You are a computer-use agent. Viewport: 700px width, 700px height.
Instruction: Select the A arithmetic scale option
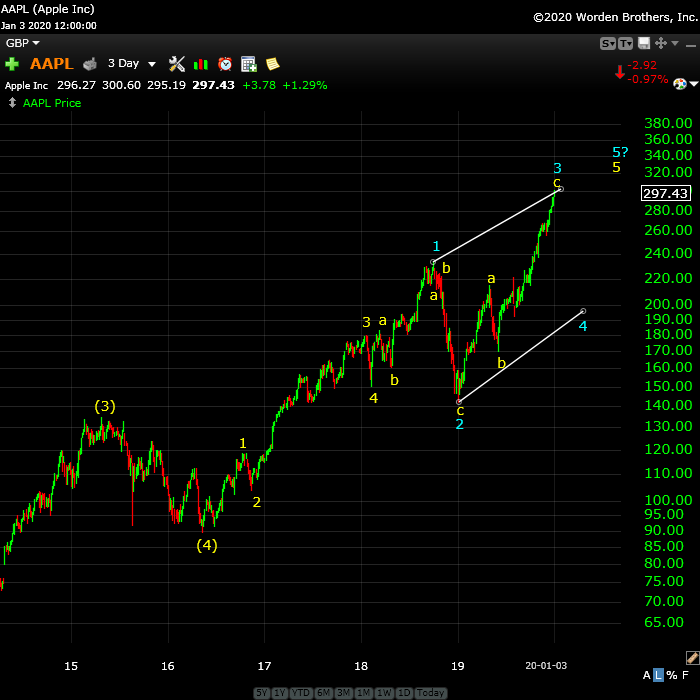[x=646, y=675]
